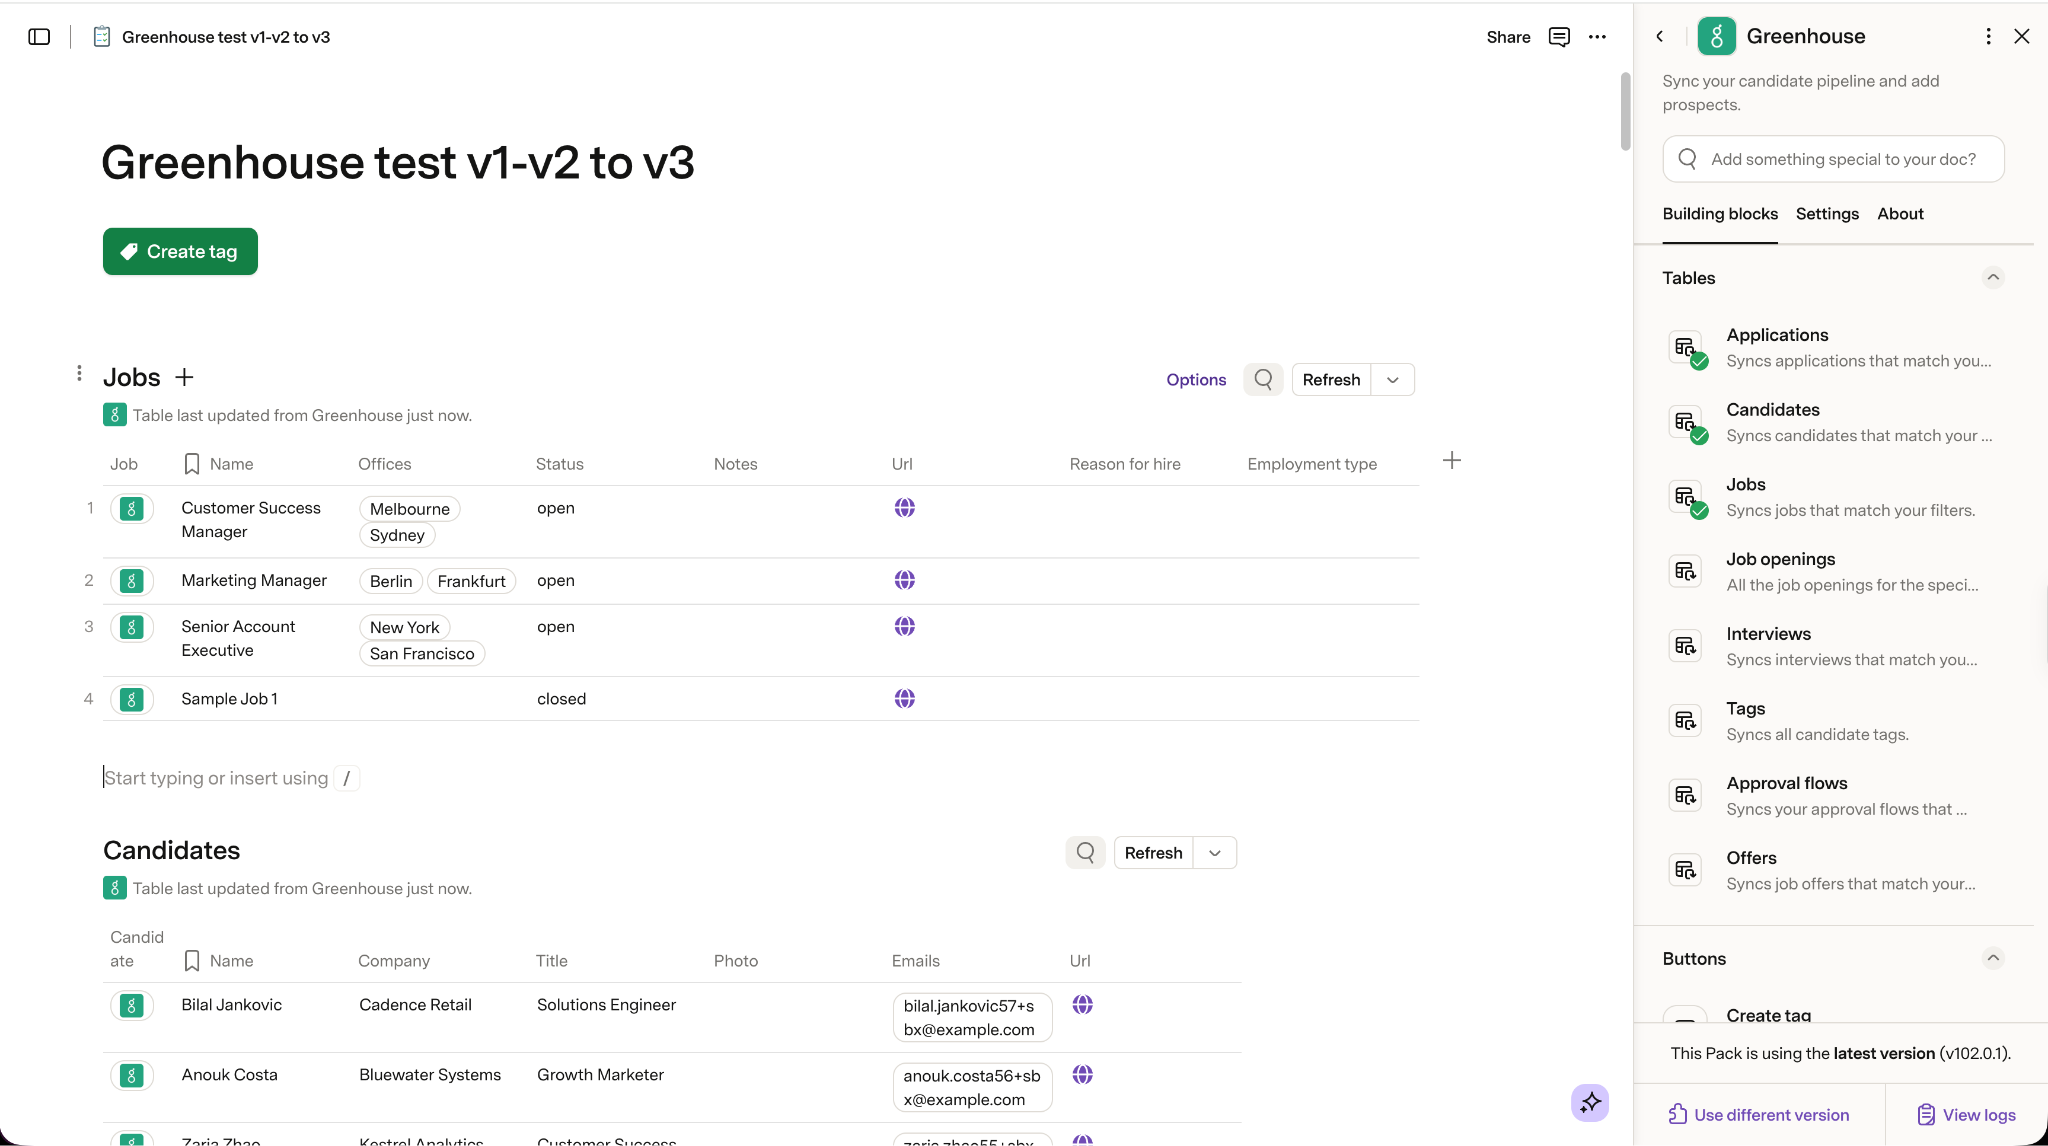Viewport: 2048px width, 1146px height.
Task: Toggle the left sidebar panel icon
Action: (39, 37)
